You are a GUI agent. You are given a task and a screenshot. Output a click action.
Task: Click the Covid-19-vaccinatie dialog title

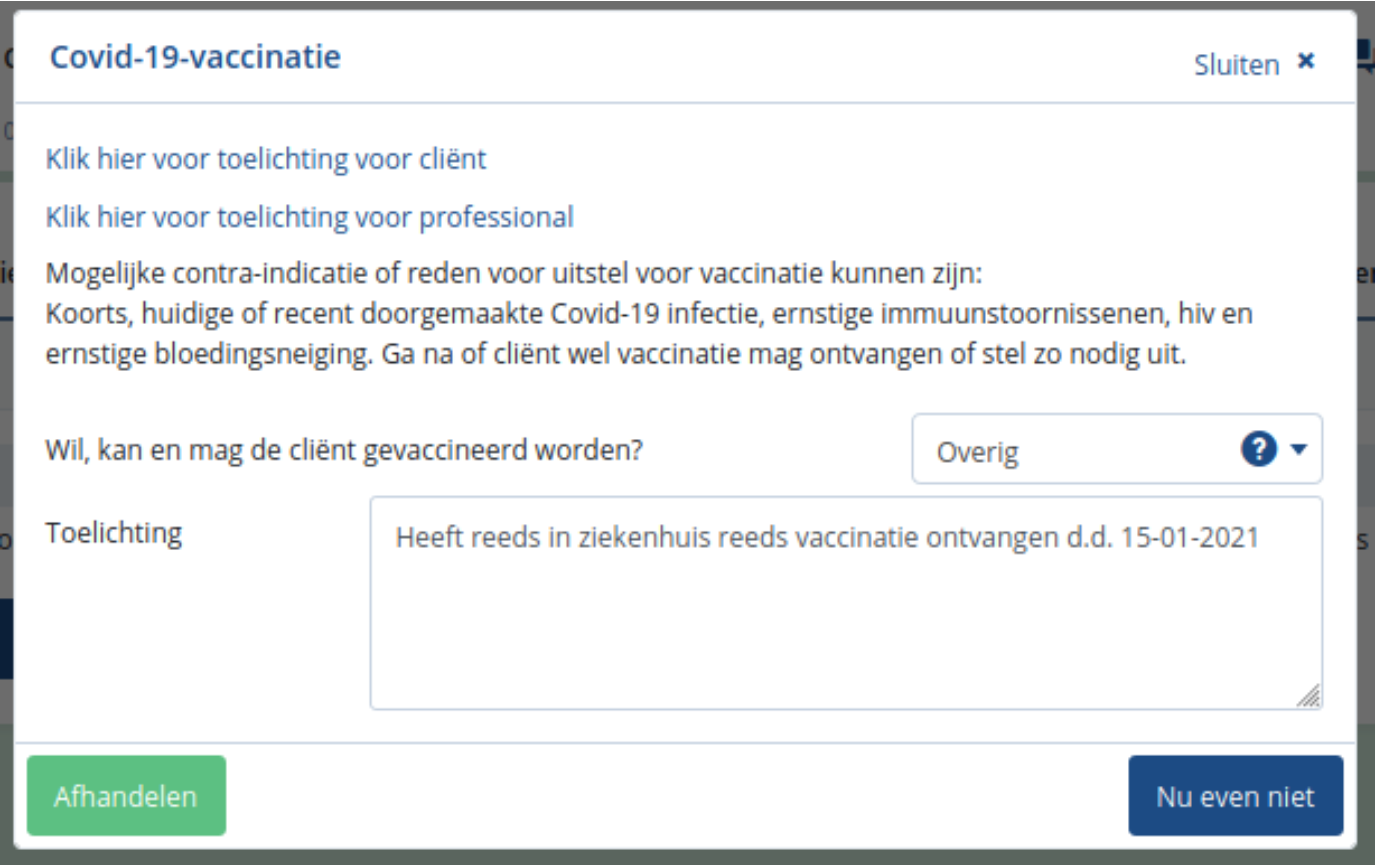(195, 57)
